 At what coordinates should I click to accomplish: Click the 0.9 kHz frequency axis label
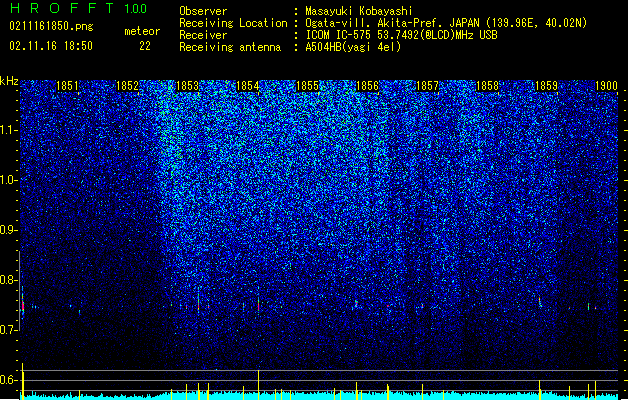tap(8, 230)
